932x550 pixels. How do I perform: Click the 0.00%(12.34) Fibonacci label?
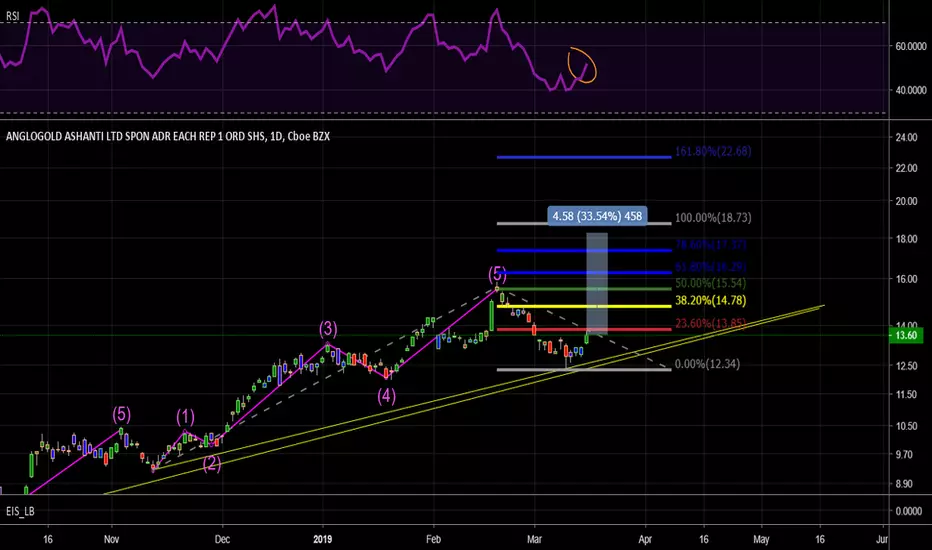(x=707, y=364)
